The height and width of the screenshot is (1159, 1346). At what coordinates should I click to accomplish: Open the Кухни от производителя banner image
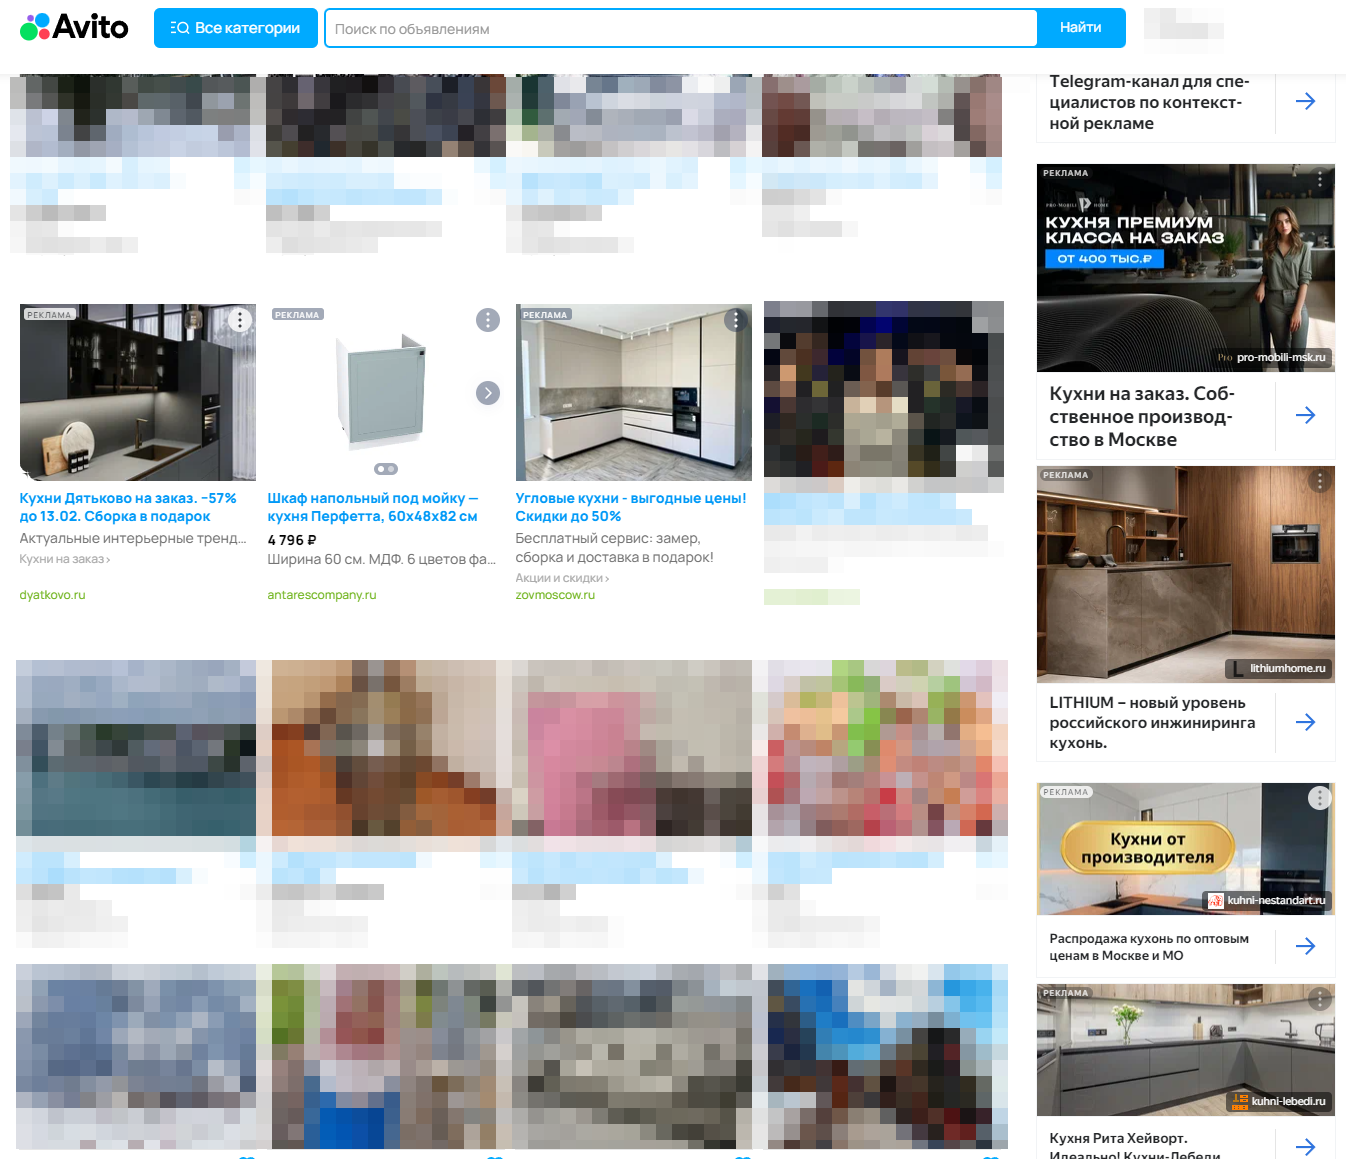point(1185,849)
